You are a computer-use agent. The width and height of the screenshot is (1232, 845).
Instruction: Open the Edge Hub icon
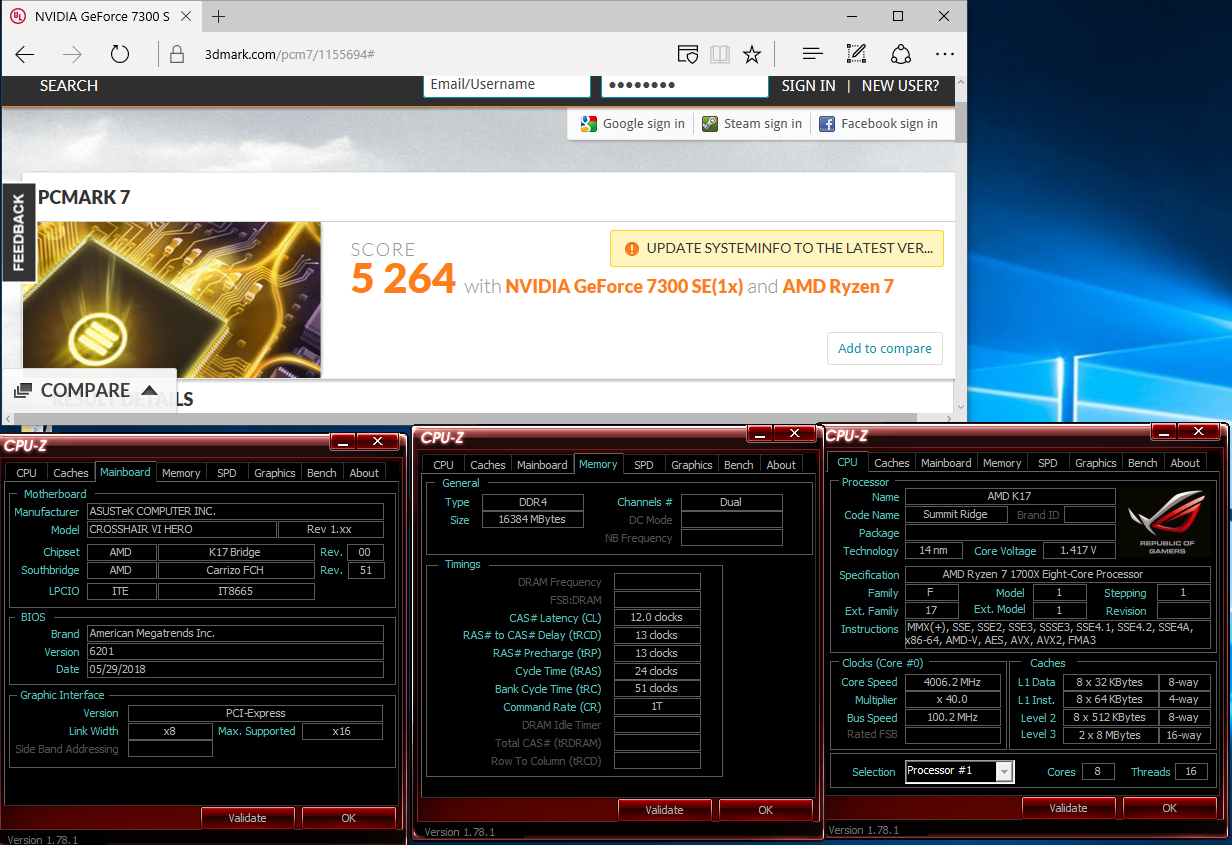(813, 54)
